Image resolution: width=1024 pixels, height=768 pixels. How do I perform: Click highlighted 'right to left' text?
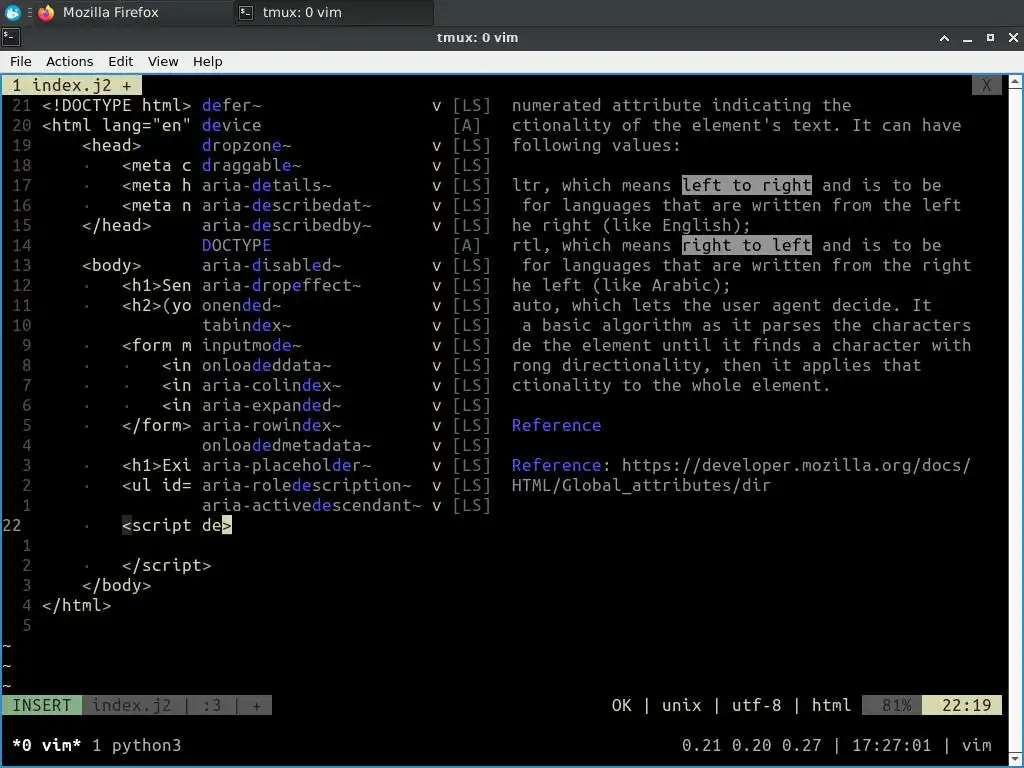point(746,245)
